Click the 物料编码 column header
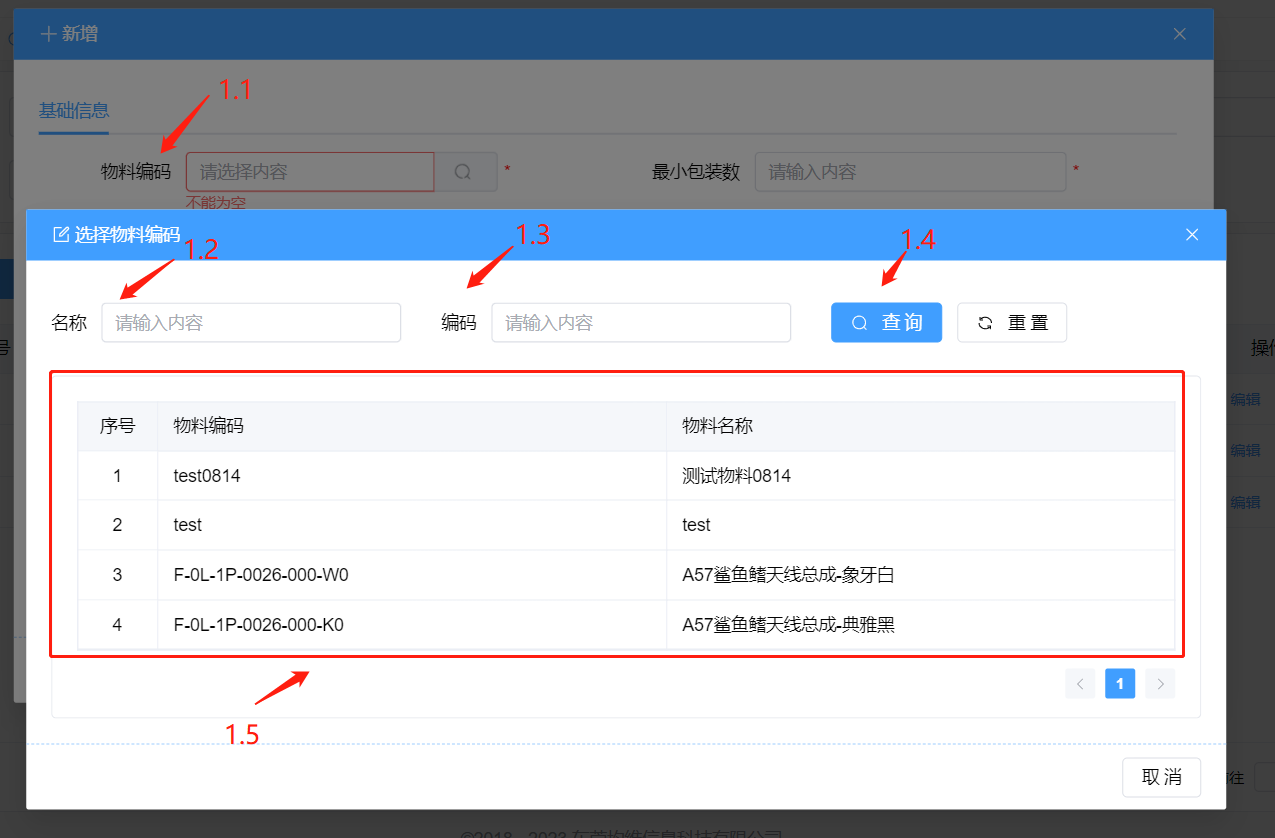1275x838 pixels. 208,426
